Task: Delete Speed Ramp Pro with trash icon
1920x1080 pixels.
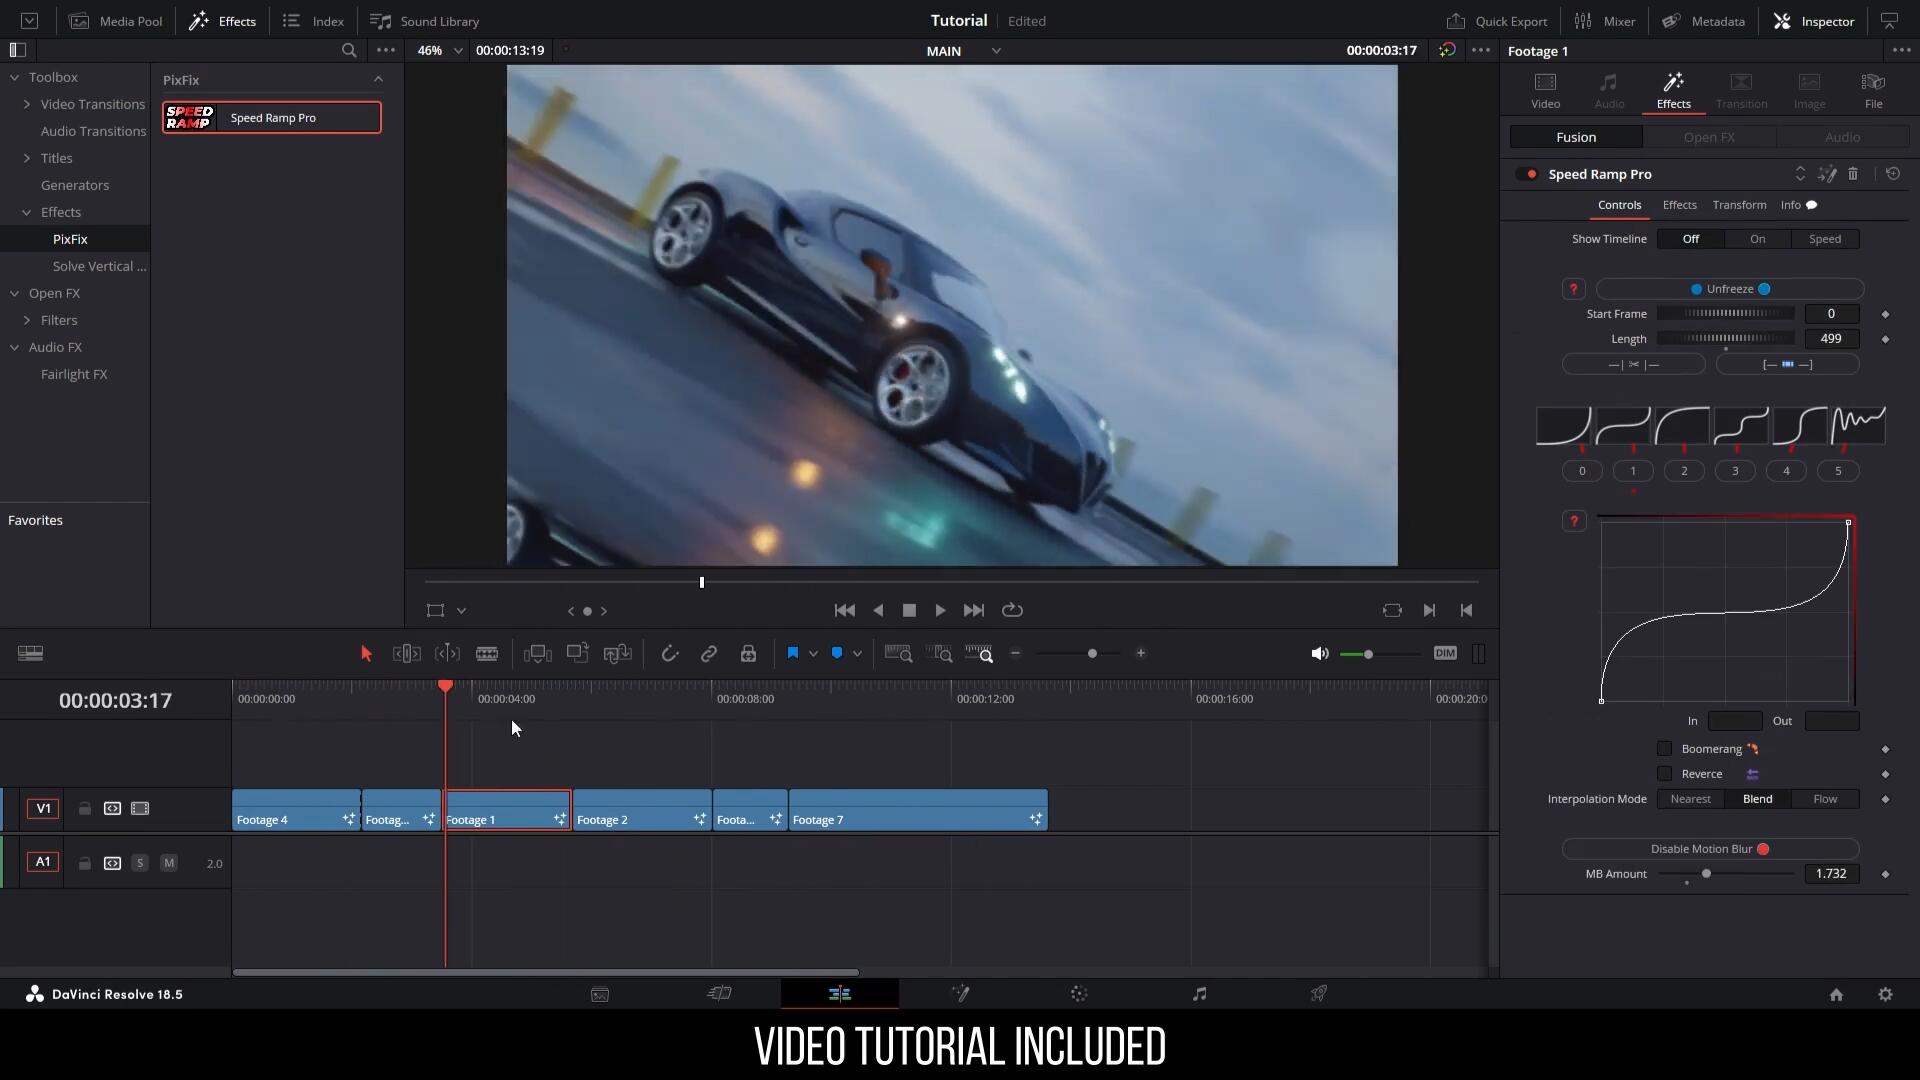Action: 1853,174
